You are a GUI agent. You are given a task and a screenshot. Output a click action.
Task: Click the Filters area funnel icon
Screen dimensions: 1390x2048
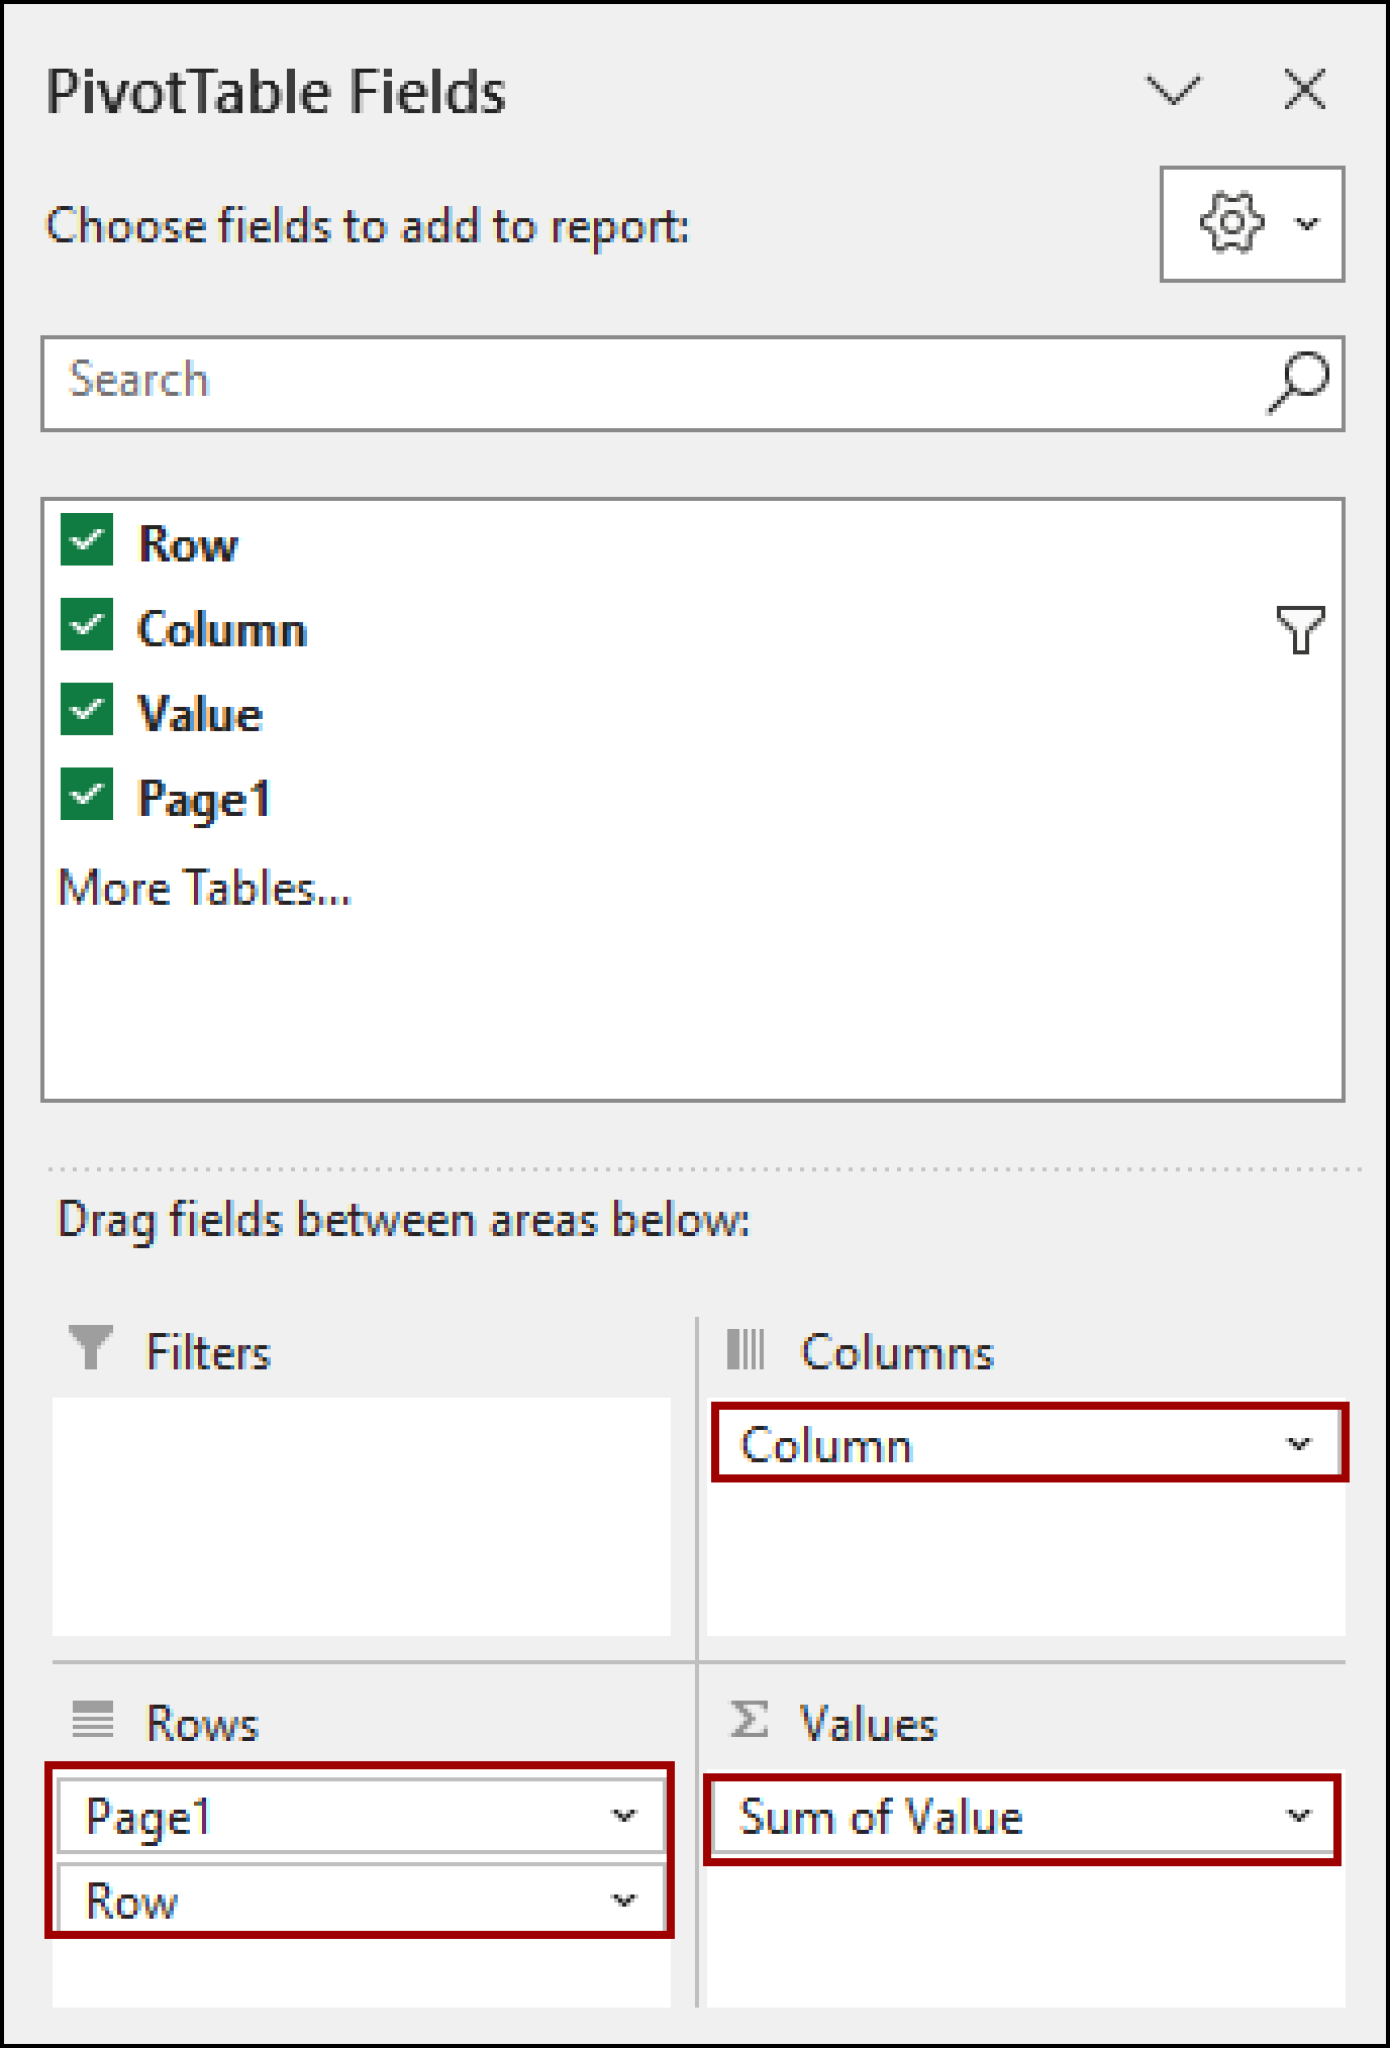coord(93,1350)
